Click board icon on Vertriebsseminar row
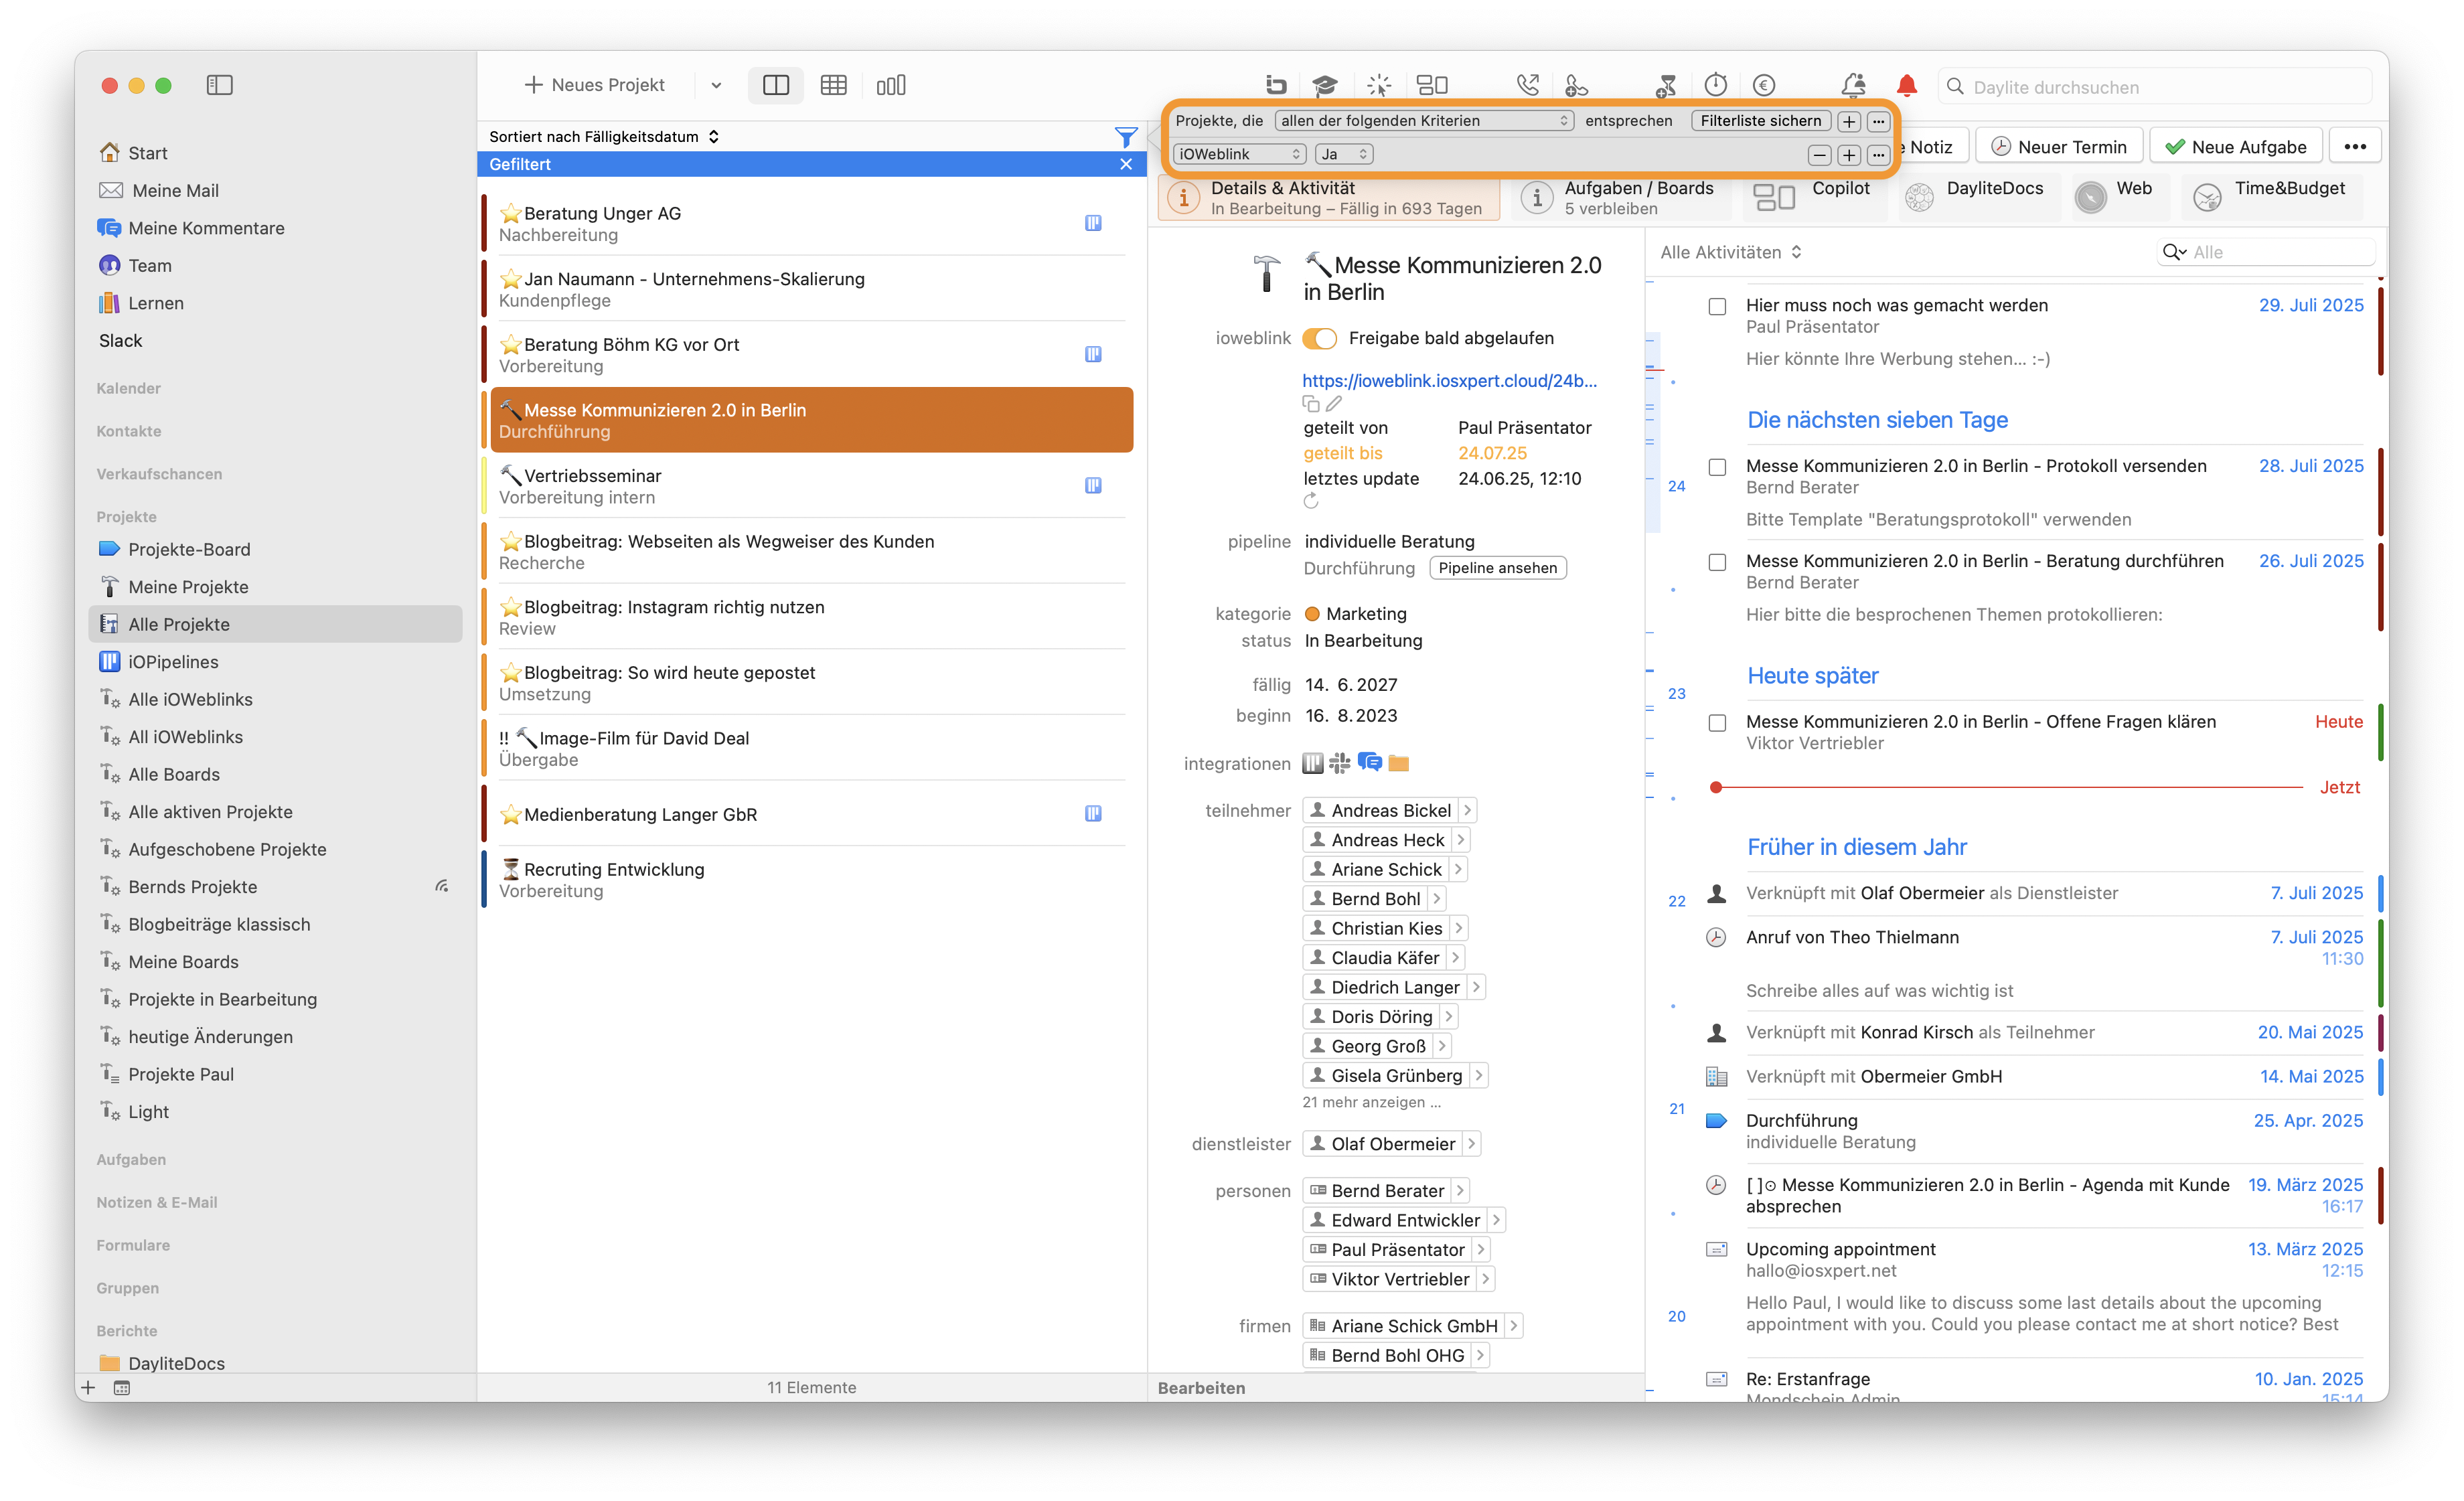Screen dimensions: 2464x1501 tap(1093, 485)
